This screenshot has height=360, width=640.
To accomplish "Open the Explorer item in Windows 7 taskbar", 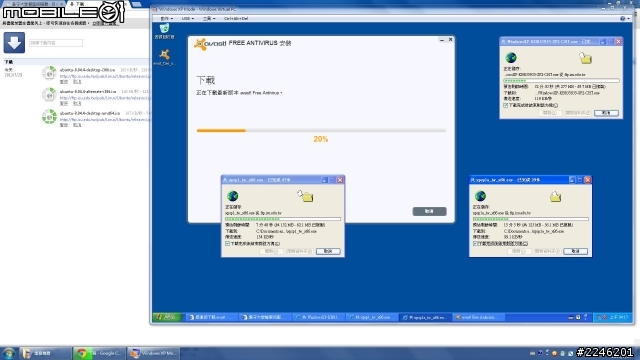I will pyautogui.click(x=45, y=353).
